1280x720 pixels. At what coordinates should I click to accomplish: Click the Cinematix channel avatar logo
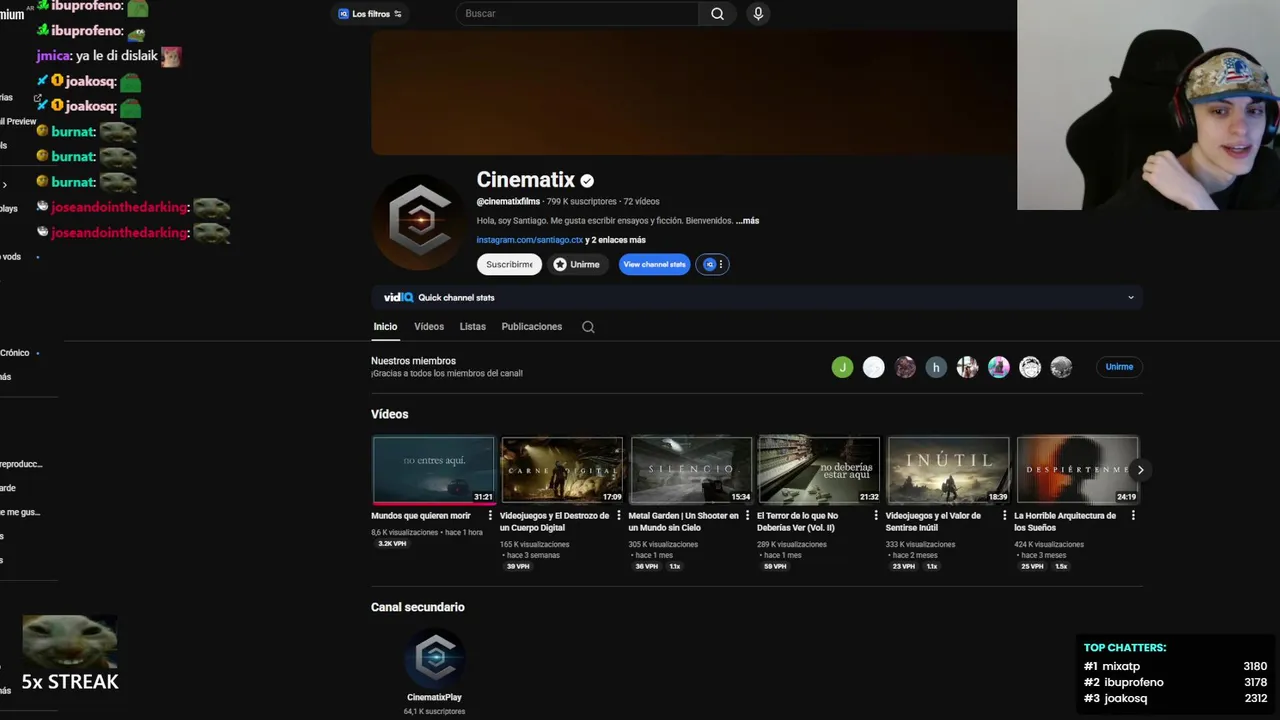click(x=419, y=222)
